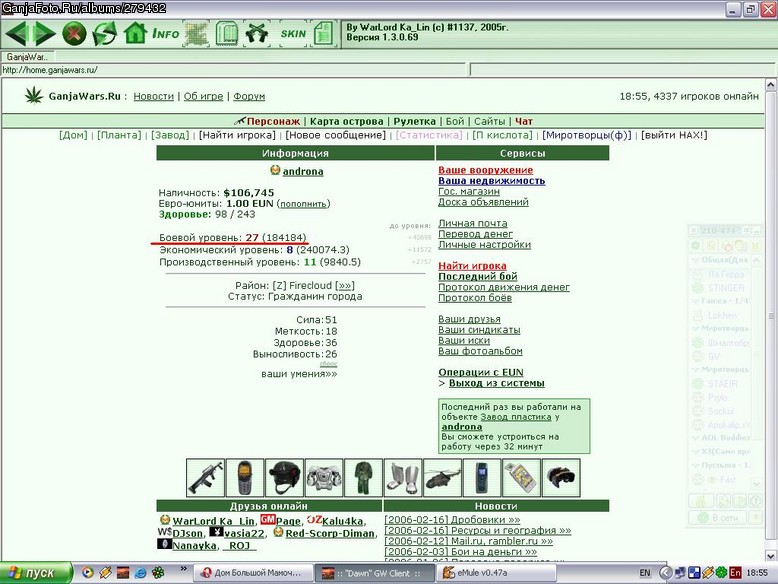Go home via the house icon
The height and width of the screenshot is (584, 778).
pyautogui.click(x=135, y=34)
